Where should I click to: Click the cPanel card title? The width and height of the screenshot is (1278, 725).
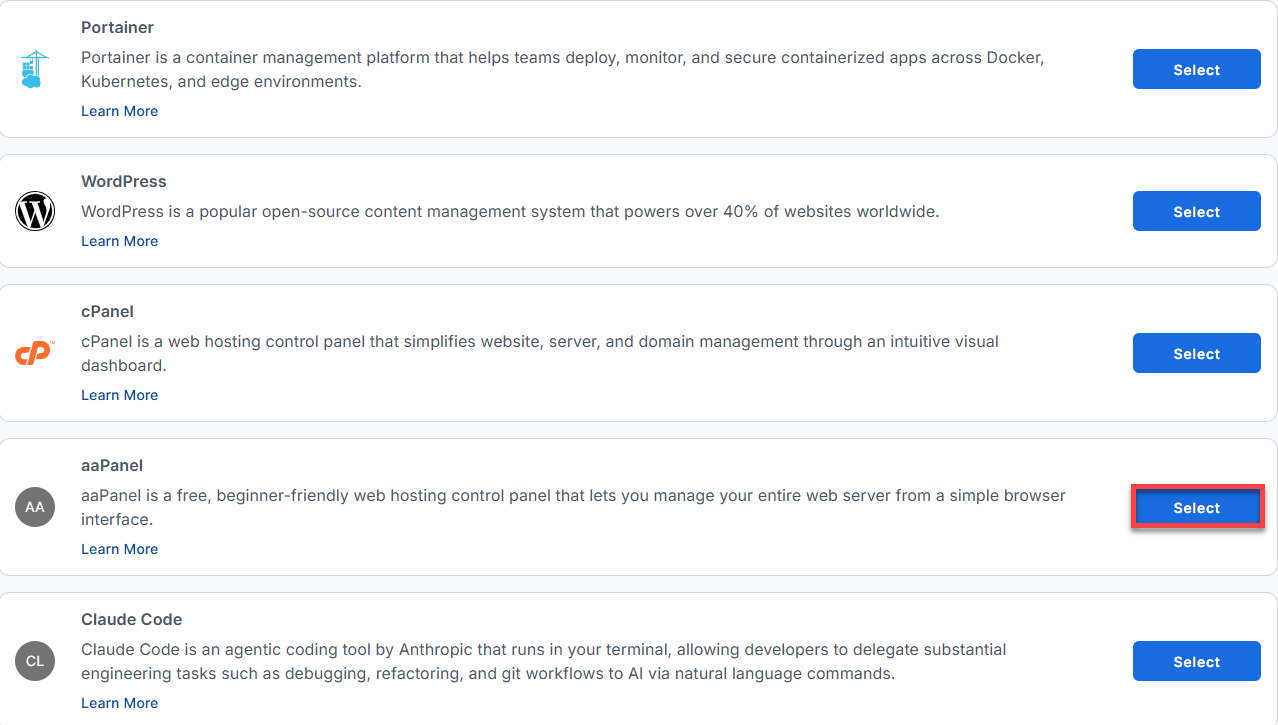[x=107, y=311]
